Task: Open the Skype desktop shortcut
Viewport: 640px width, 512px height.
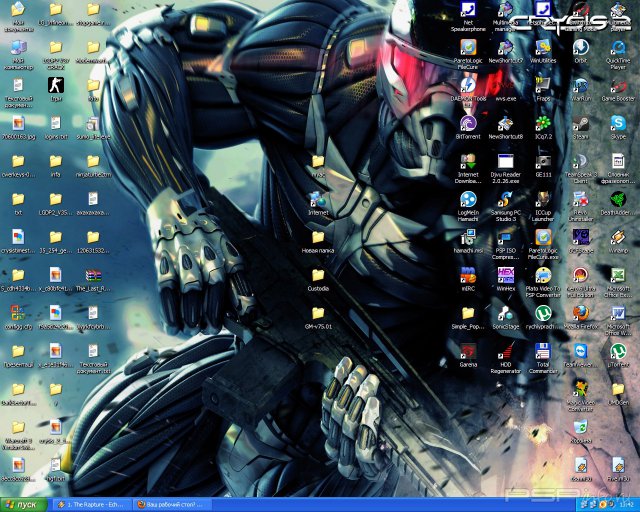Action: (x=618, y=123)
